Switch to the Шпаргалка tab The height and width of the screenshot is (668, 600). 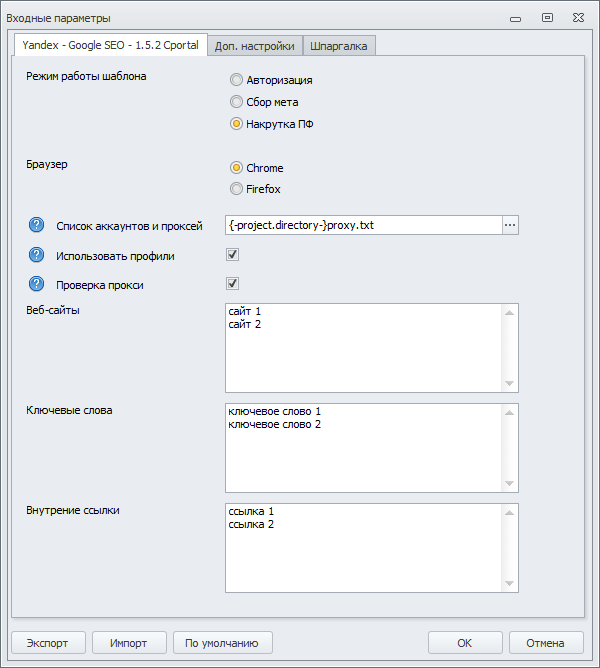click(338, 46)
